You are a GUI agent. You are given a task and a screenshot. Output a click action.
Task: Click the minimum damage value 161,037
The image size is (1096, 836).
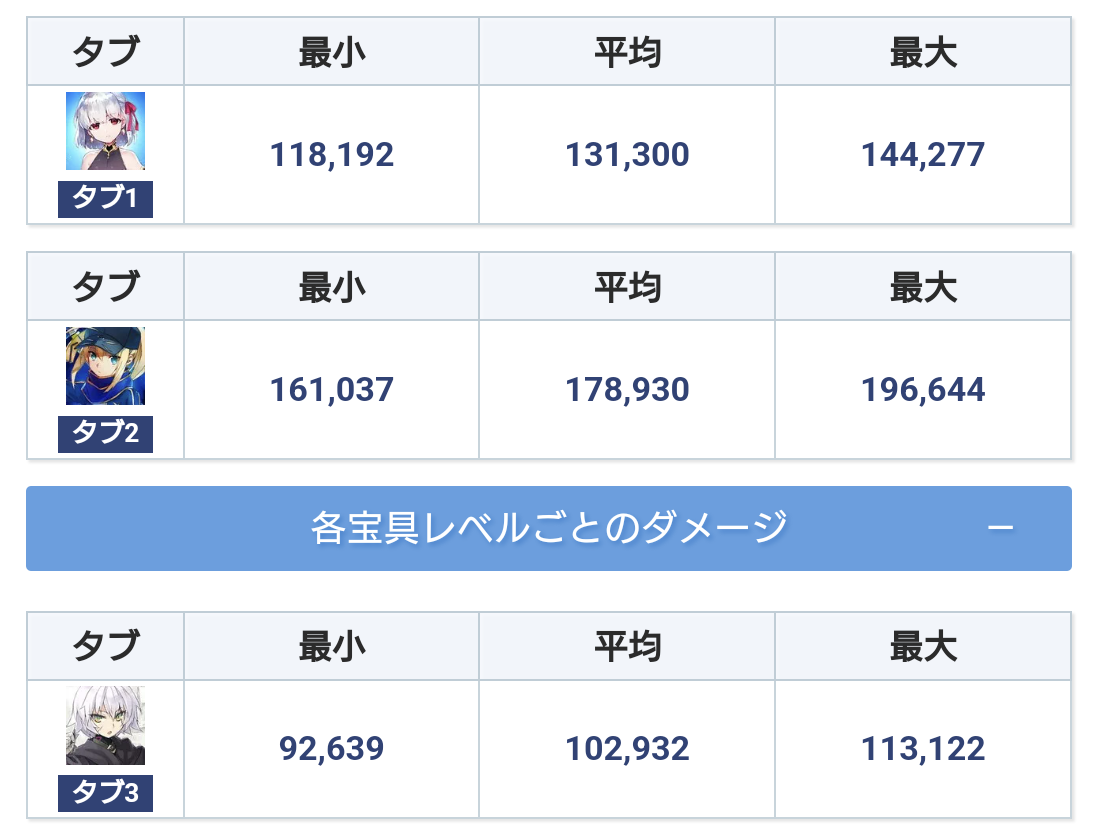click(332, 390)
